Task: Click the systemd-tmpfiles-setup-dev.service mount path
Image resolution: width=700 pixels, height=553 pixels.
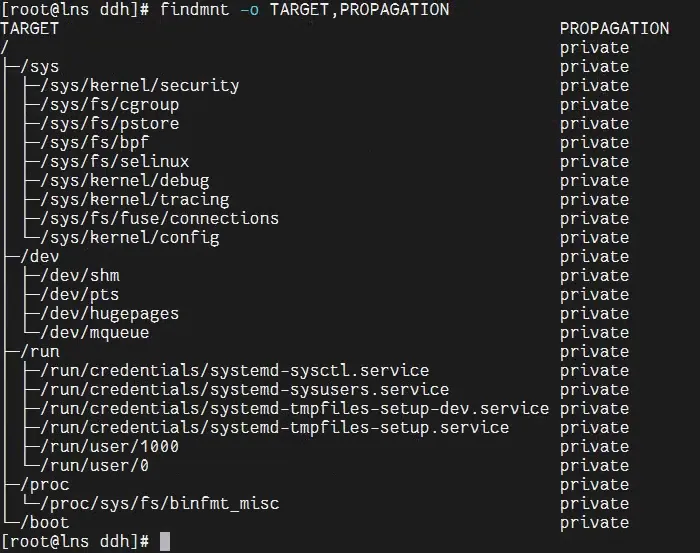Action: 294,409
